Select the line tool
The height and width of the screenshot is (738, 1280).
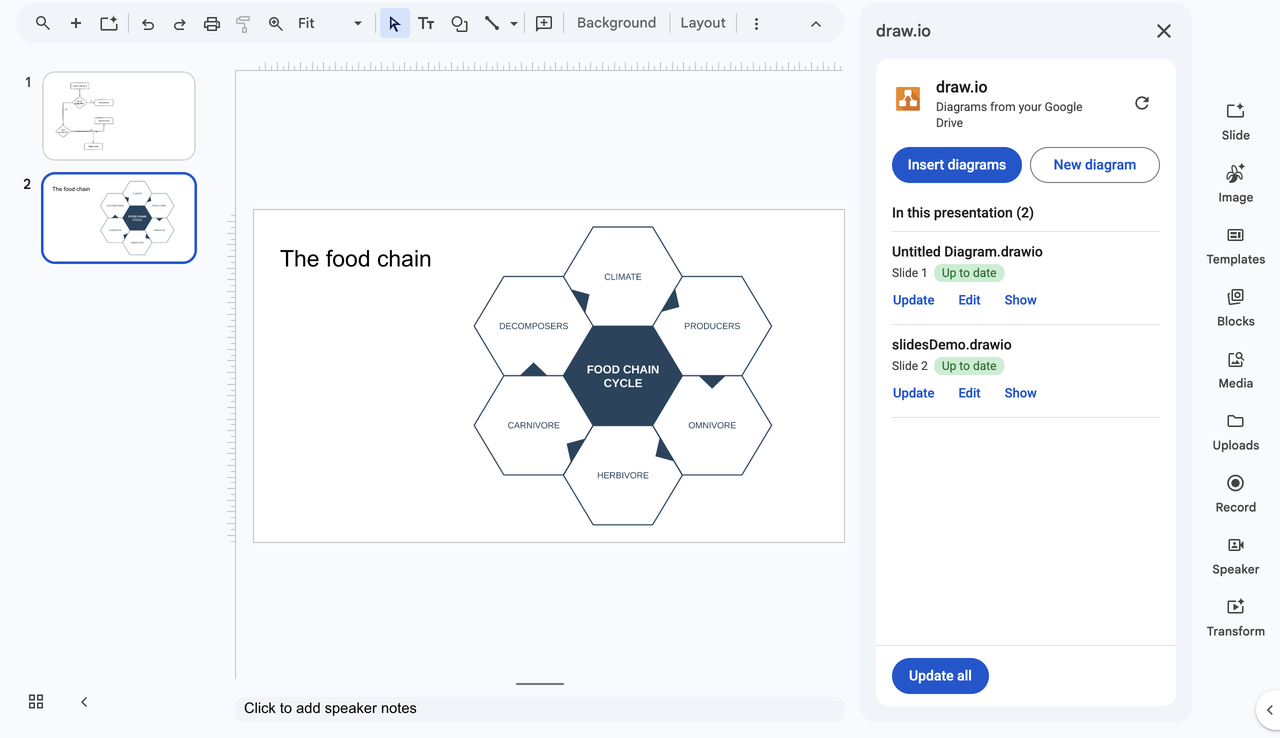point(492,23)
